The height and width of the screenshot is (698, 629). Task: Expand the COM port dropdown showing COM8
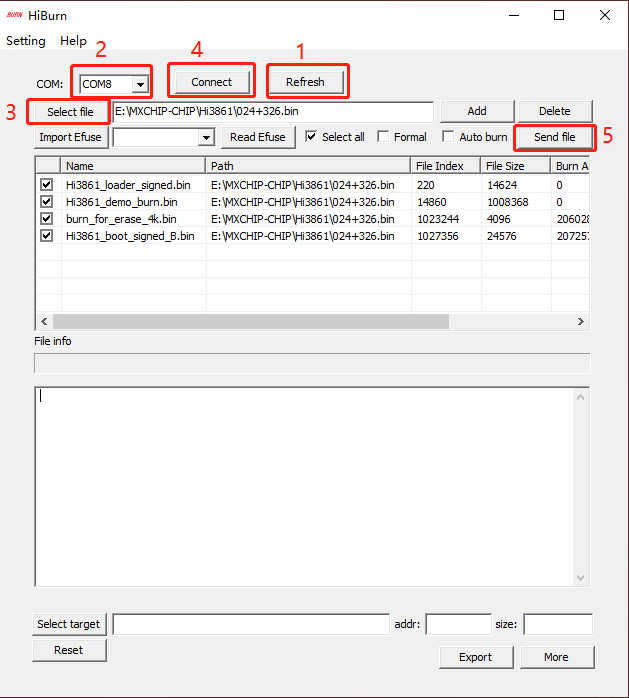140,84
